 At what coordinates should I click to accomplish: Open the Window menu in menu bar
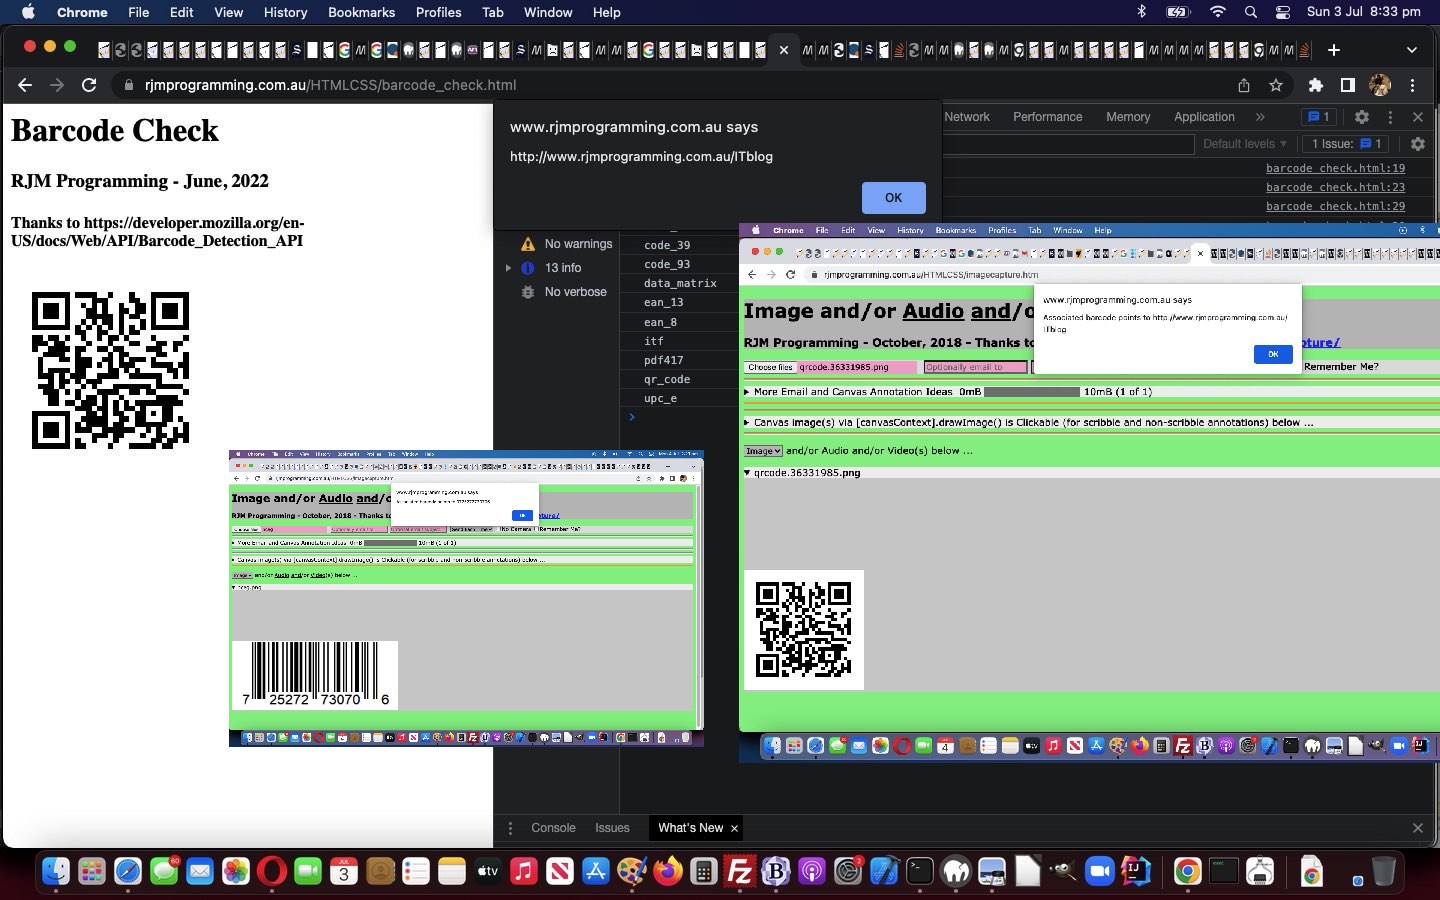point(548,12)
